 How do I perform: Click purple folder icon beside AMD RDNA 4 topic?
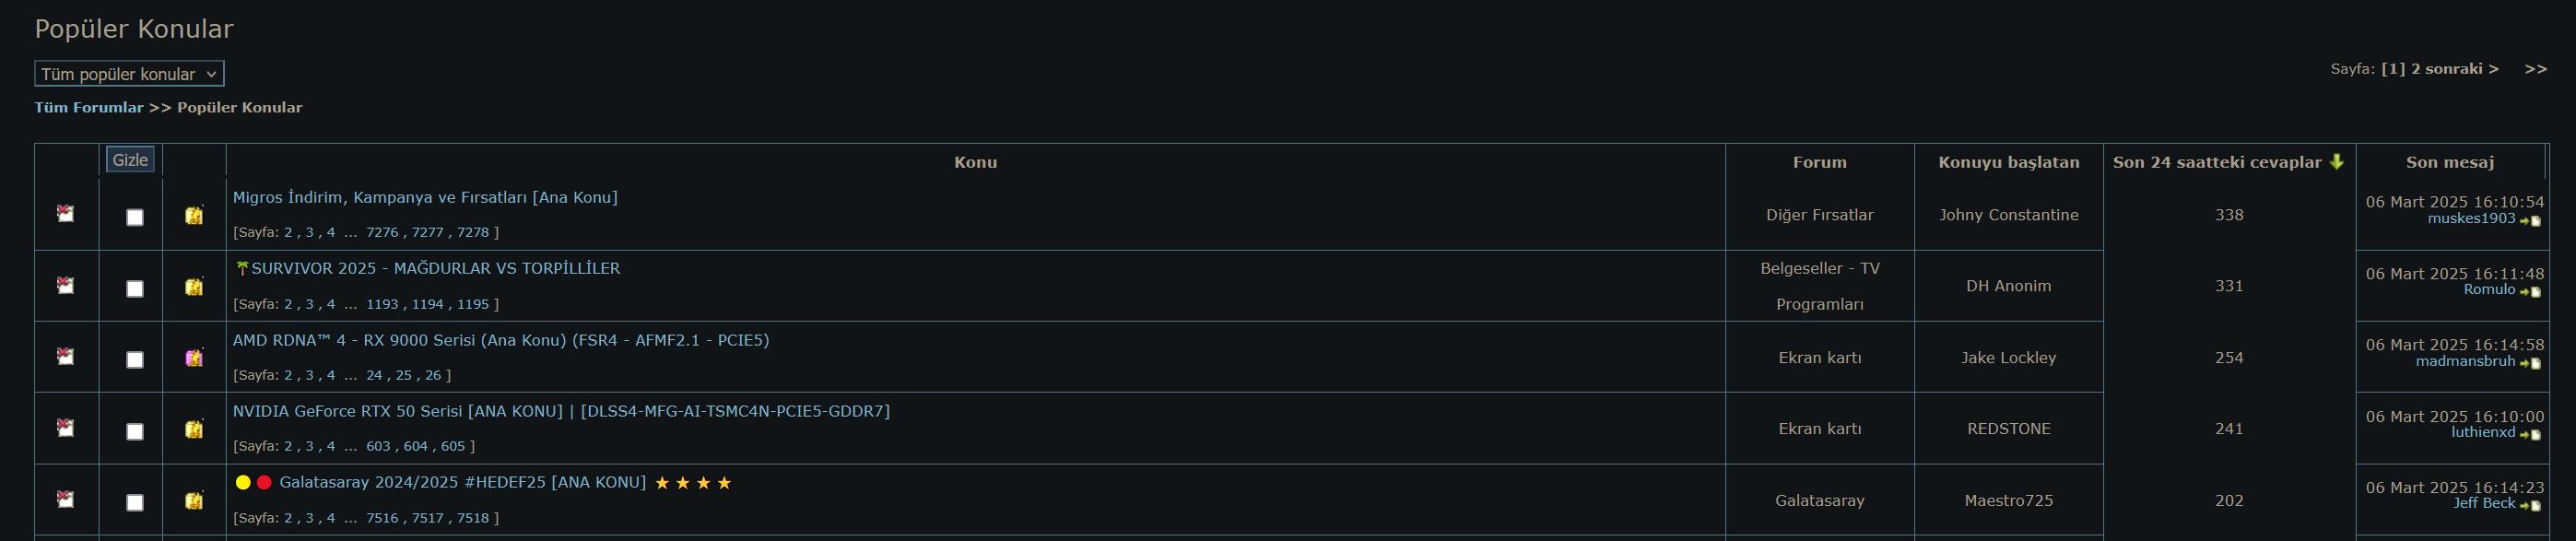194,358
